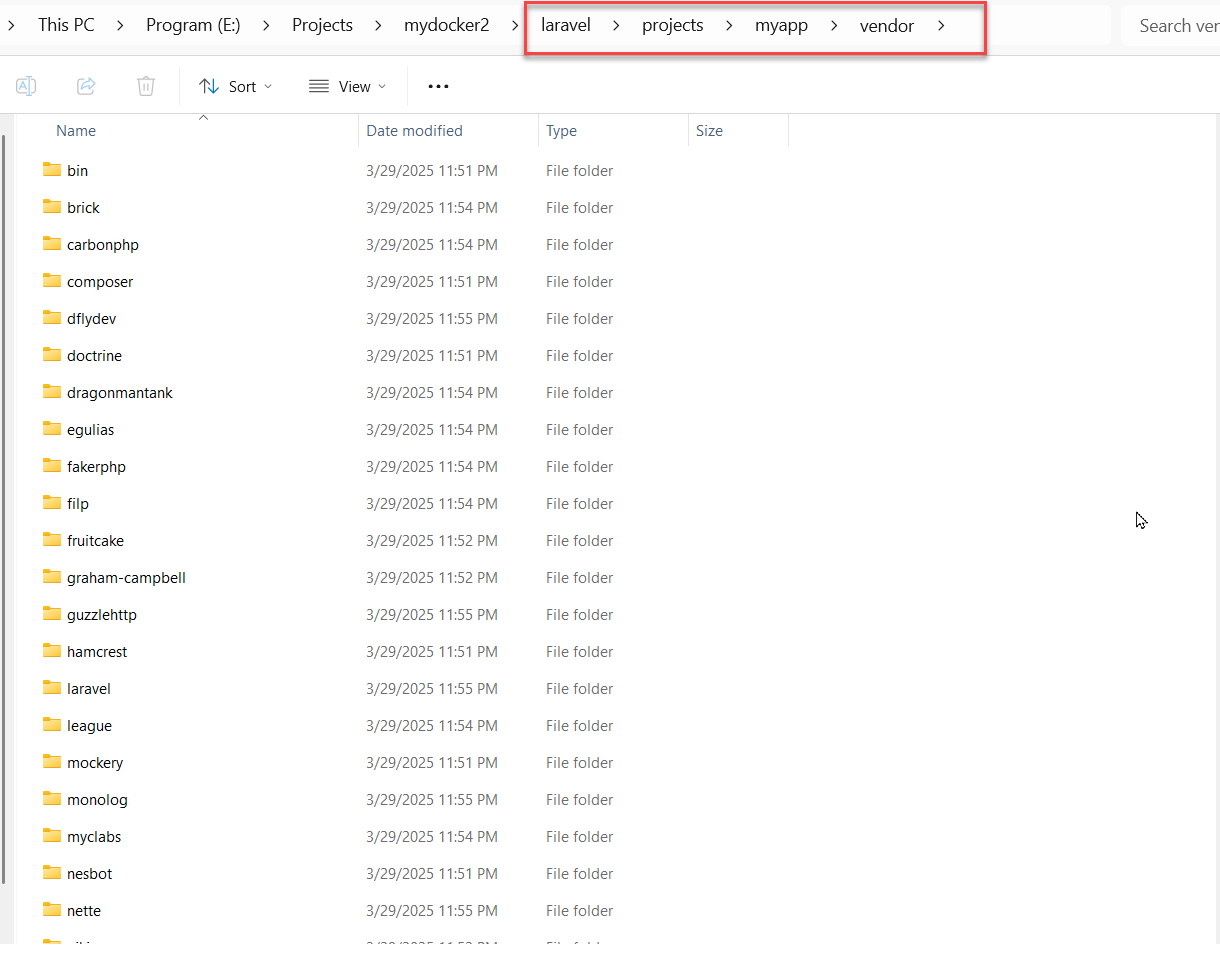Click the File folder type of the nesbot row

click(580, 873)
